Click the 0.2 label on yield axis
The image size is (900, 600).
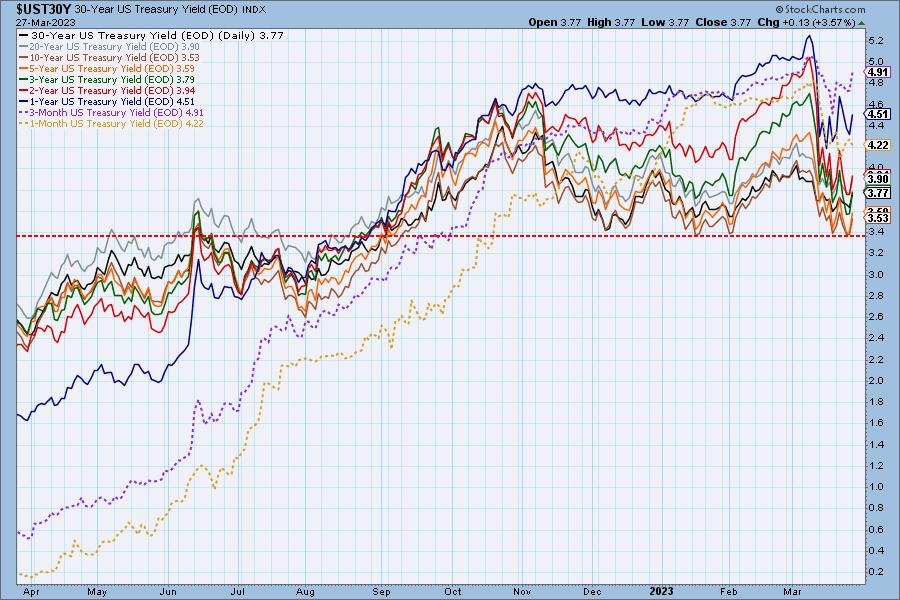pos(876,571)
